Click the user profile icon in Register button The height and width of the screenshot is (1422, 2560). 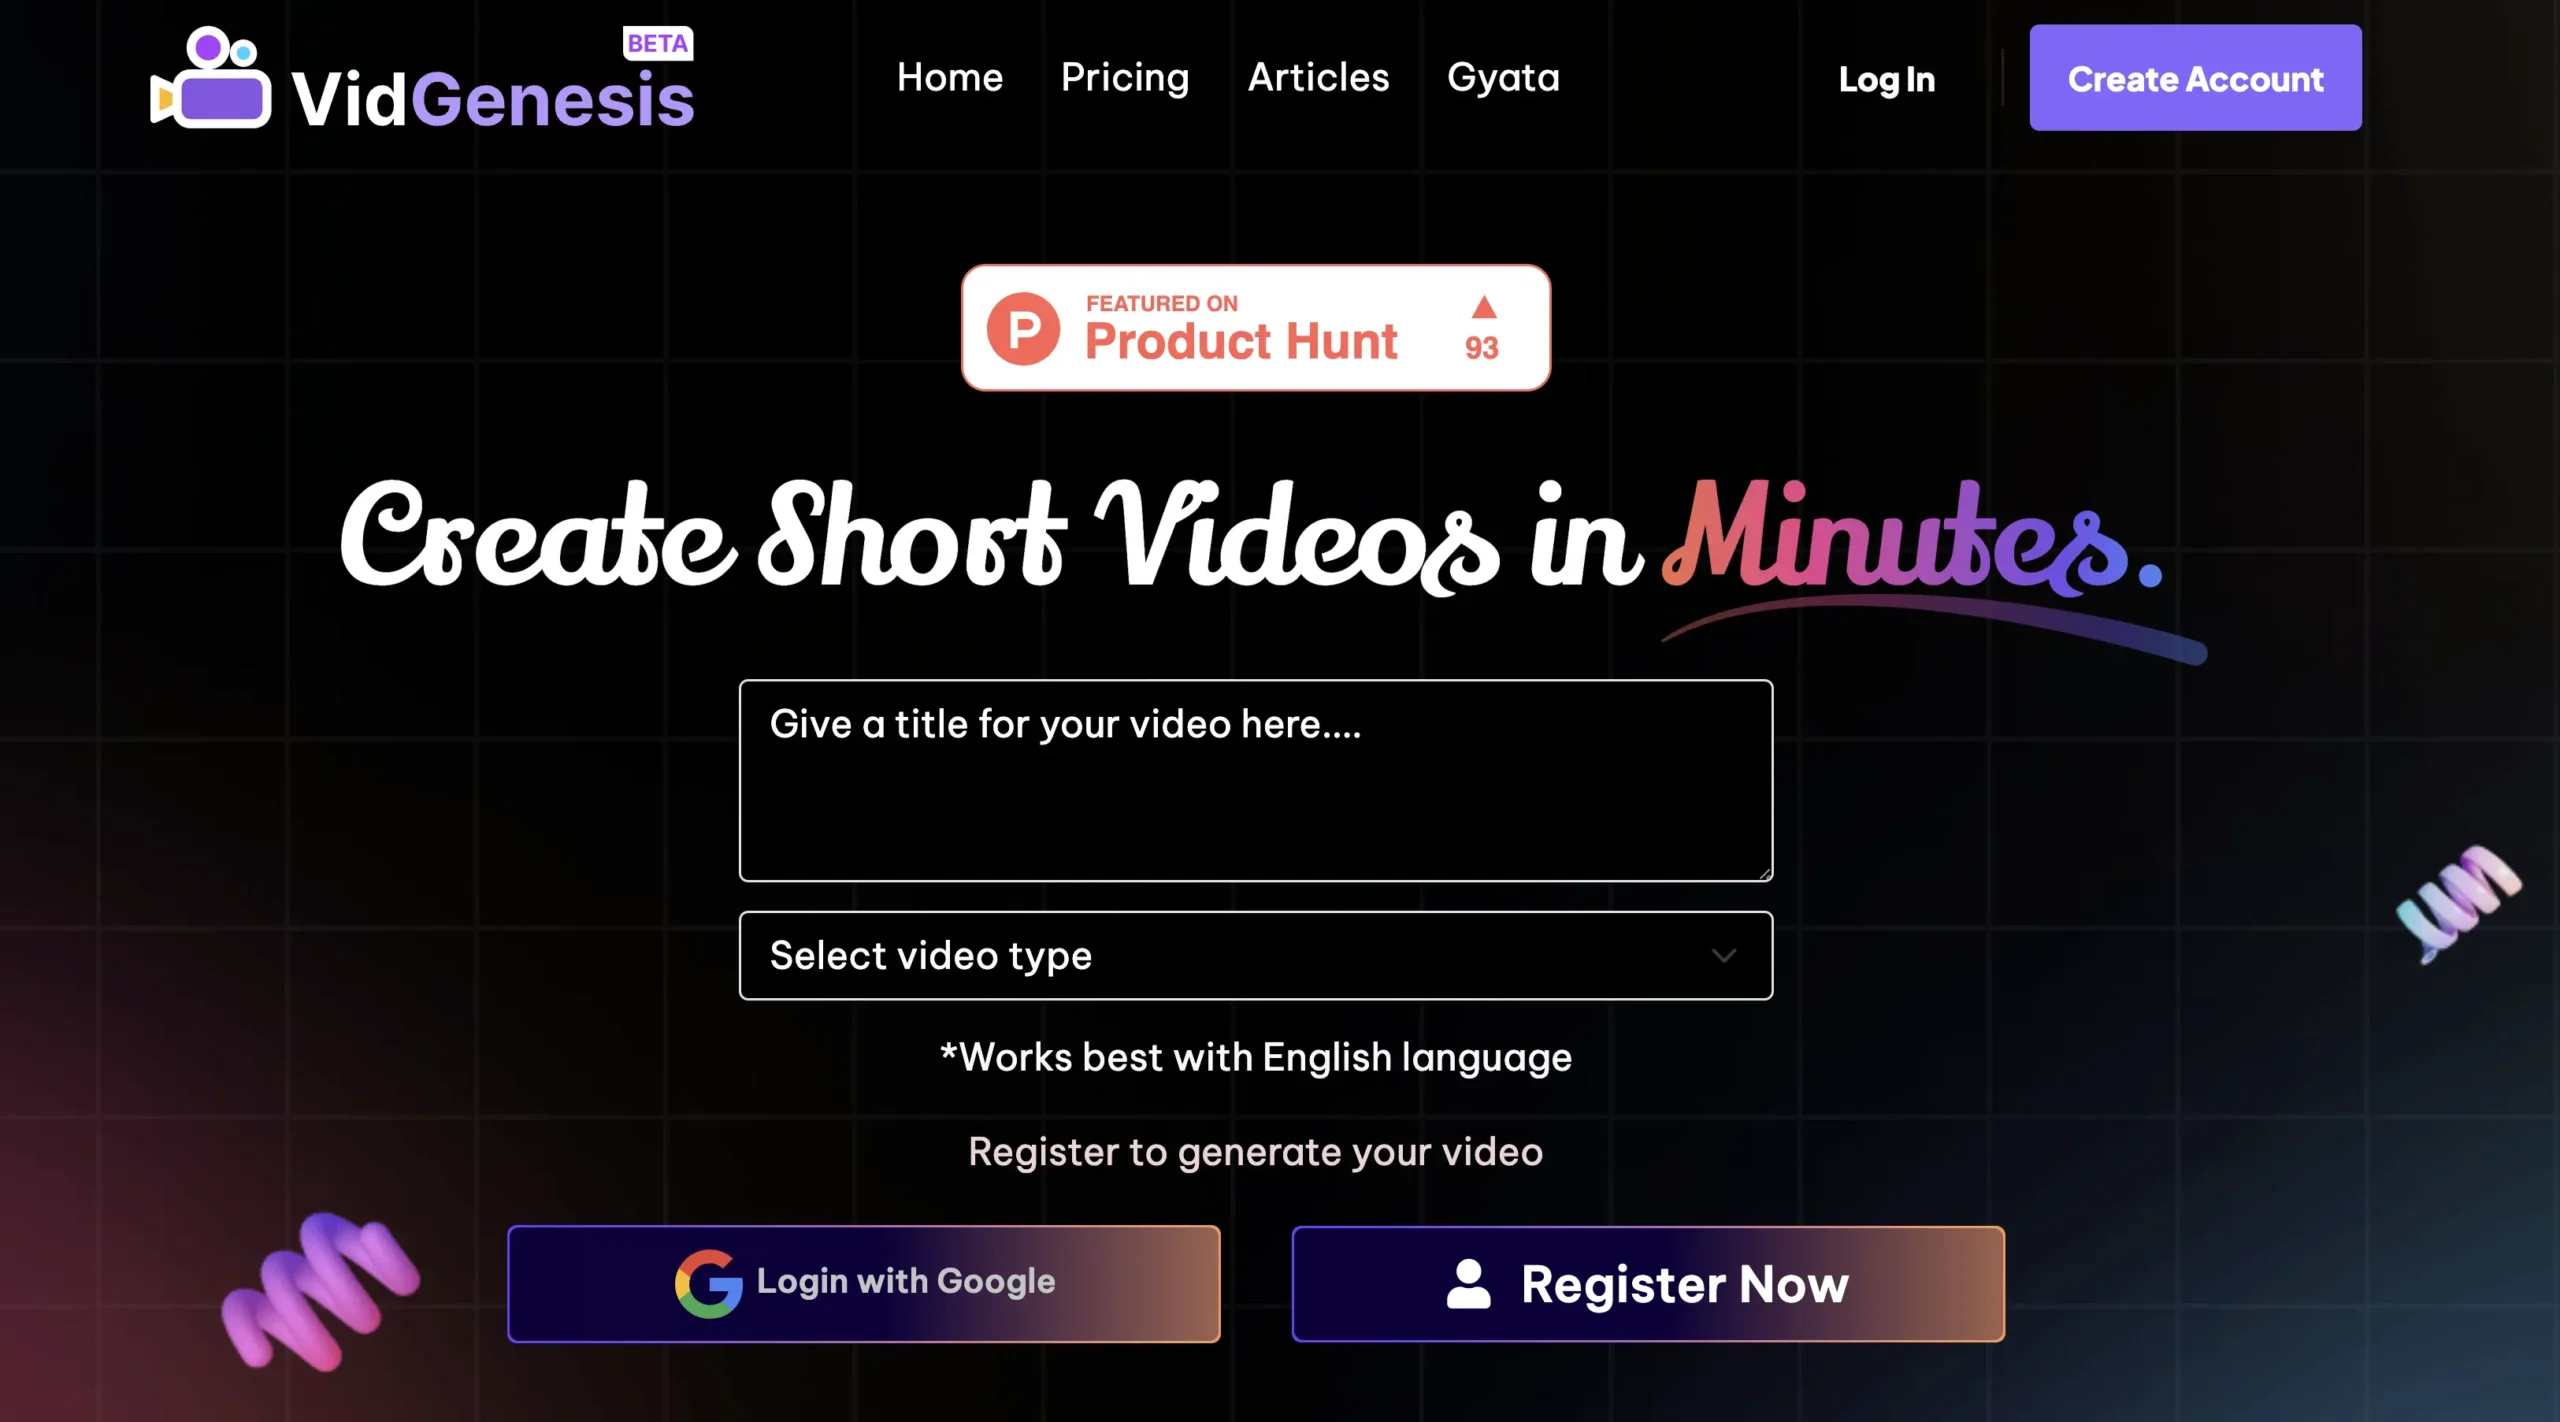click(1469, 1284)
